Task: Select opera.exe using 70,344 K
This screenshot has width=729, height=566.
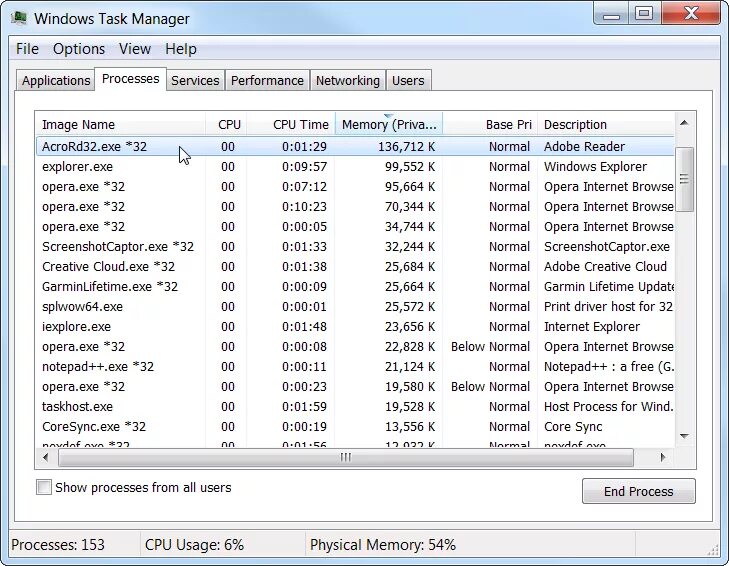Action: (x=355, y=206)
